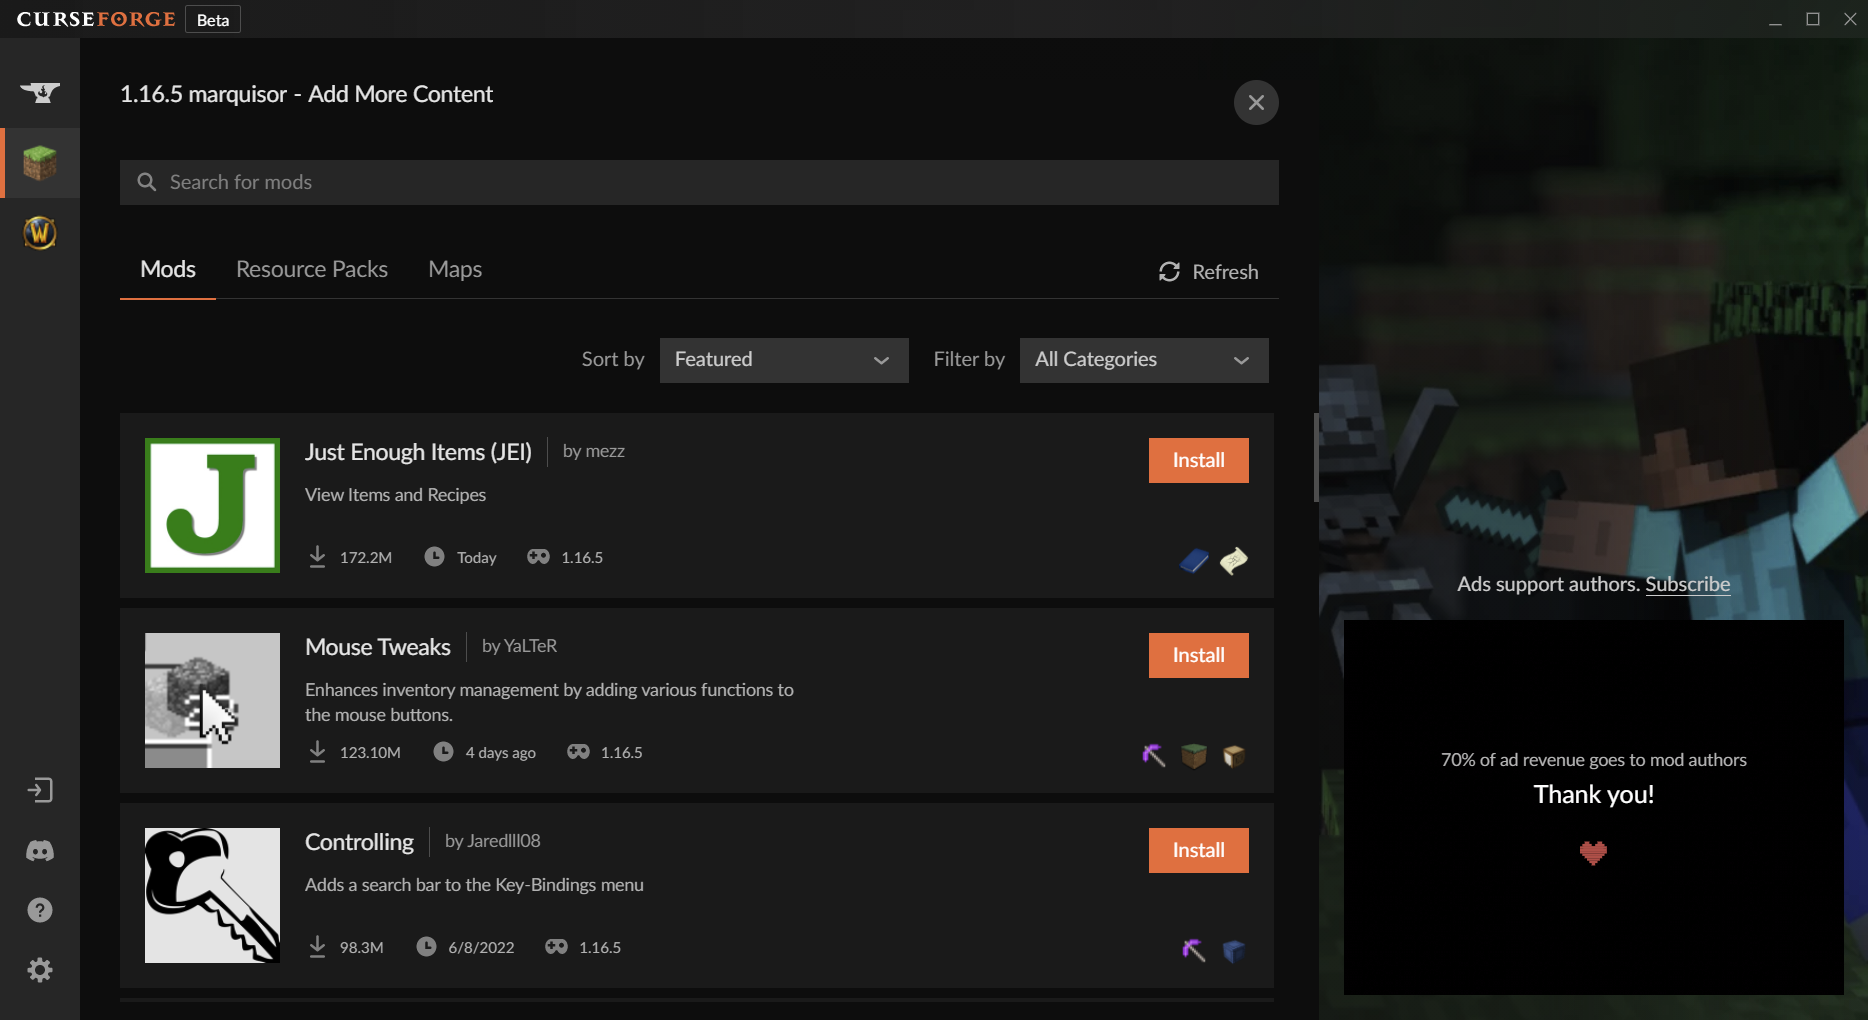1868x1020 pixels.
Task: Open the Sort by Featured dropdown
Action: [x=784, y=360]
